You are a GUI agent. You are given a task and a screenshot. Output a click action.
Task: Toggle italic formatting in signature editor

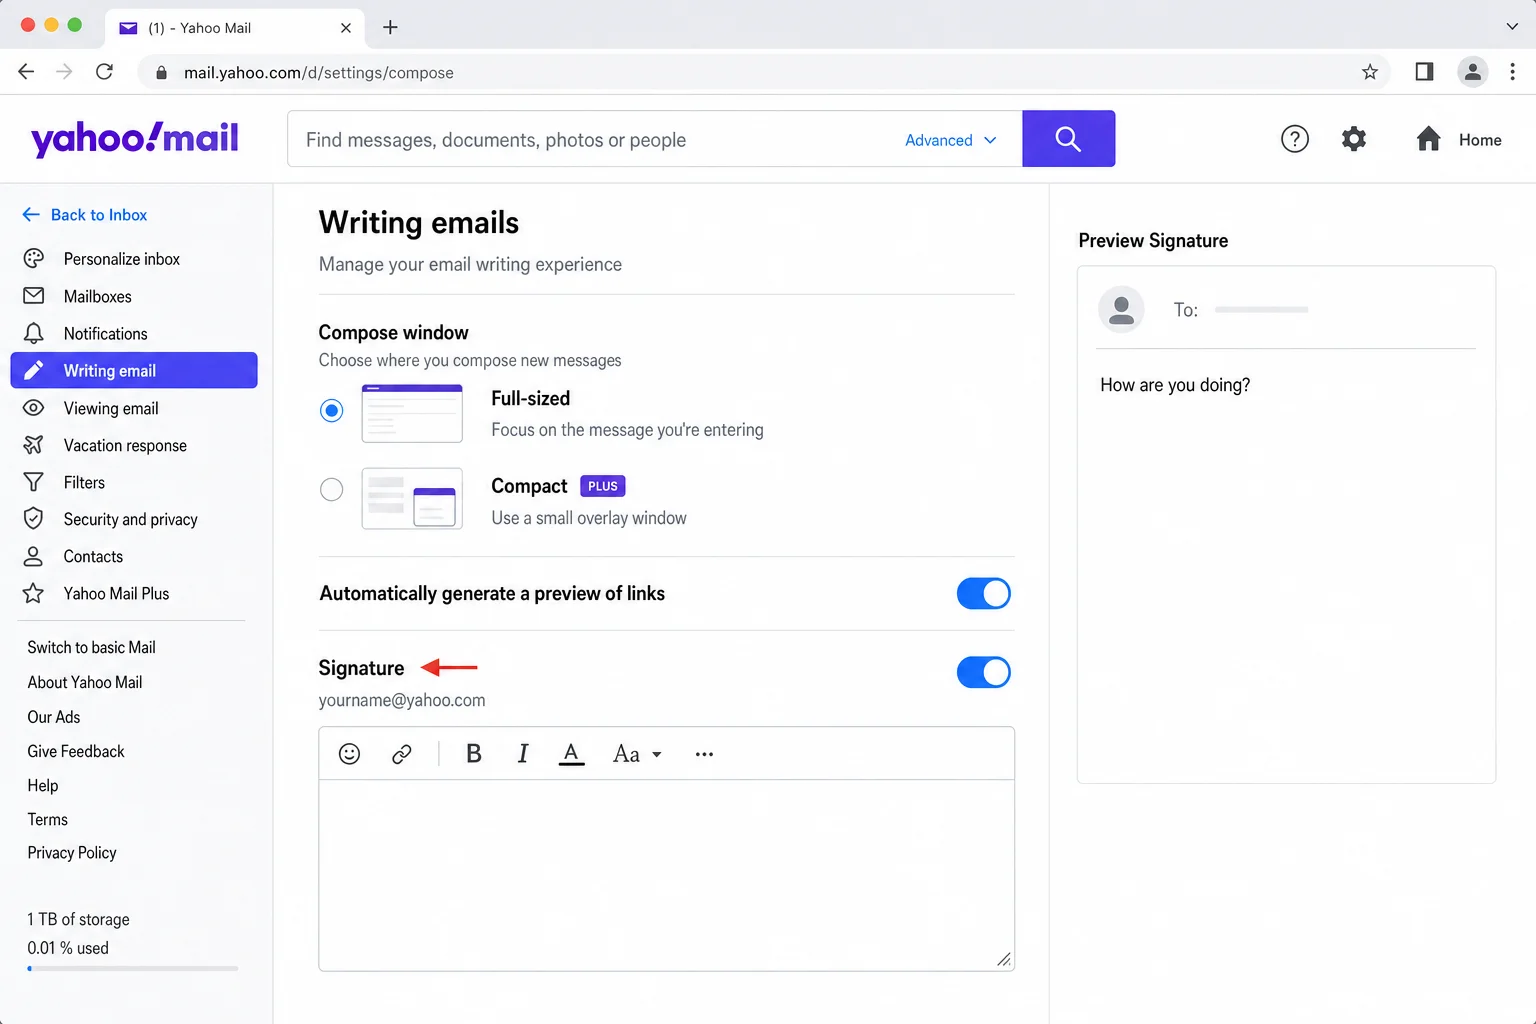[x=522, y=754]
